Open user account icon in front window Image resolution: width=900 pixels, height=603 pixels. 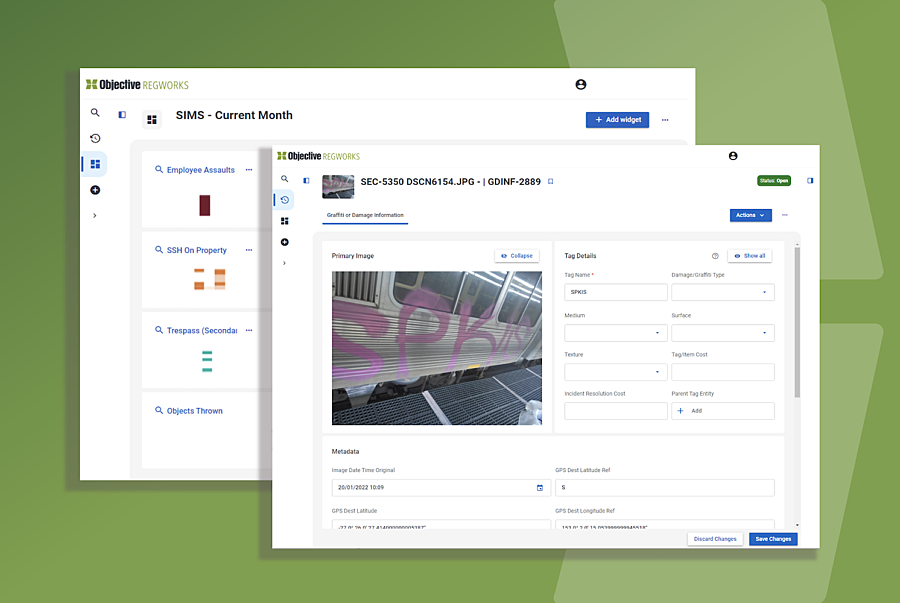pyautogui.click(x=733, y=156)
